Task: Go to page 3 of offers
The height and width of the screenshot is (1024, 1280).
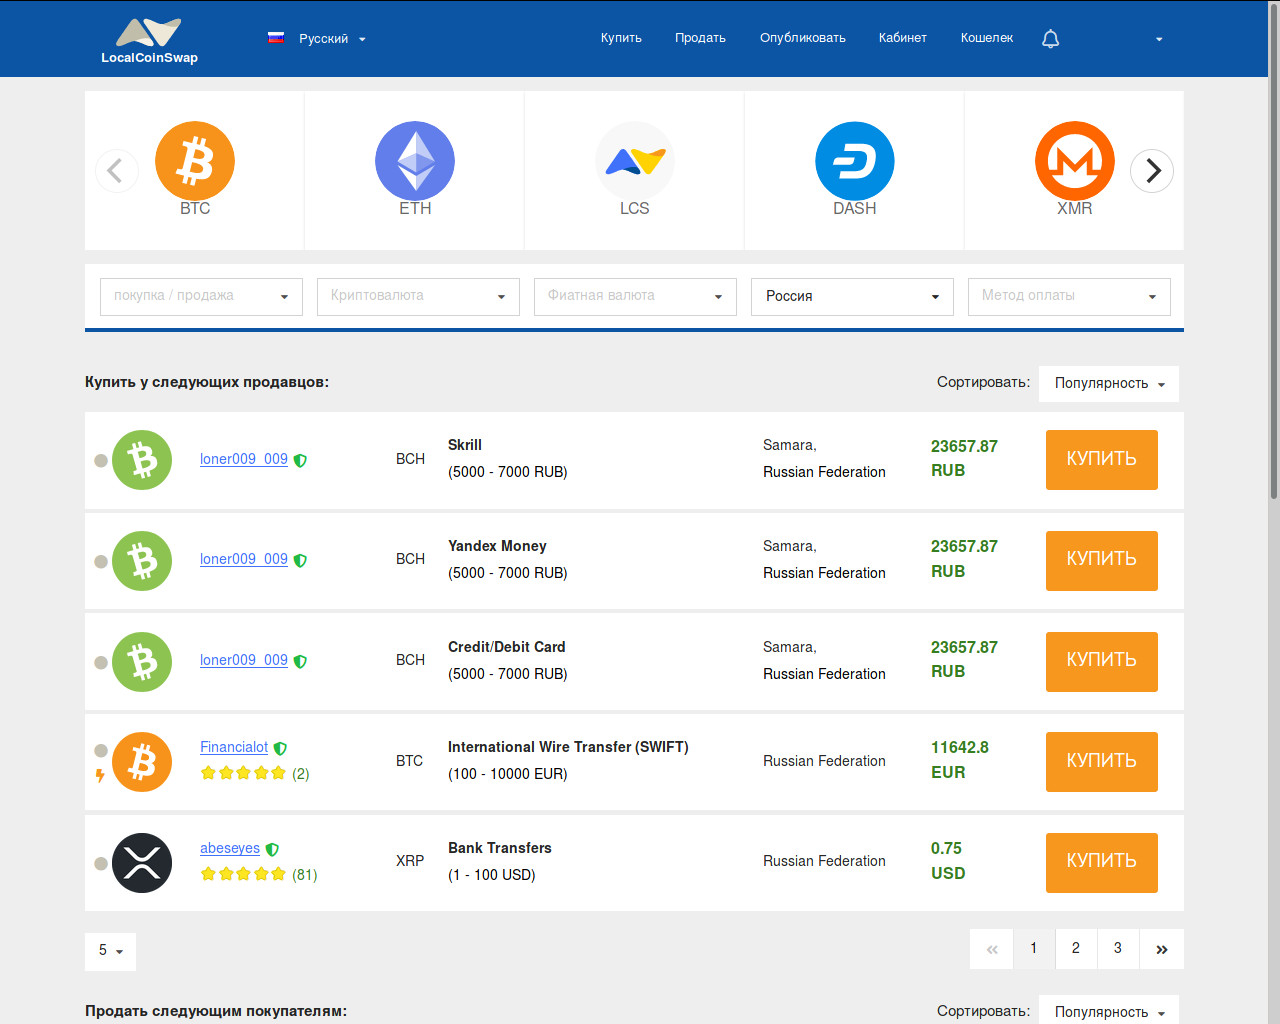Action: click(1118, 949)
